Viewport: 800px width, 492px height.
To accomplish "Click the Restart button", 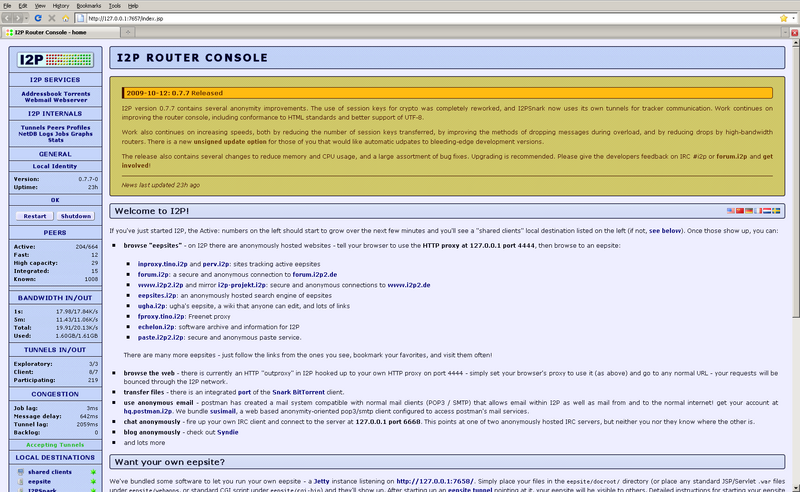I will tap(35, 216).
